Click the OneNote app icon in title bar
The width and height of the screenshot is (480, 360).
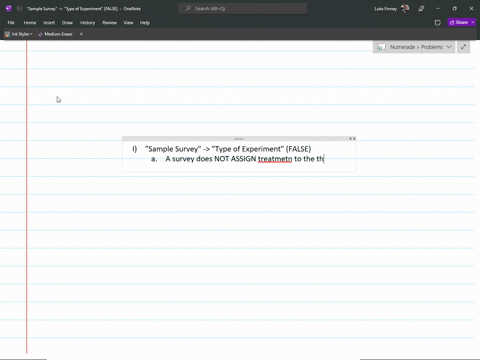[x=9, y=9]
